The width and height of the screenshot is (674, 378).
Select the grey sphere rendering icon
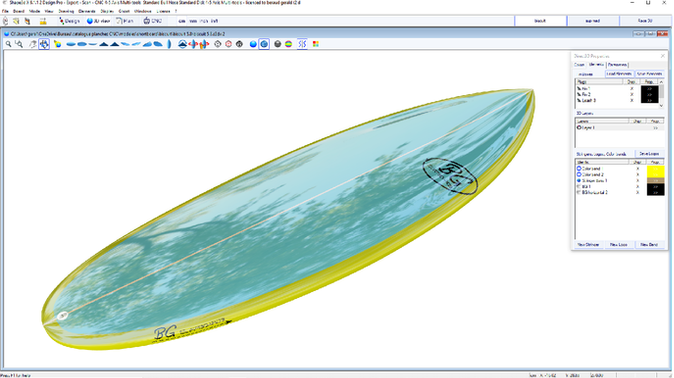click(278, 44)
